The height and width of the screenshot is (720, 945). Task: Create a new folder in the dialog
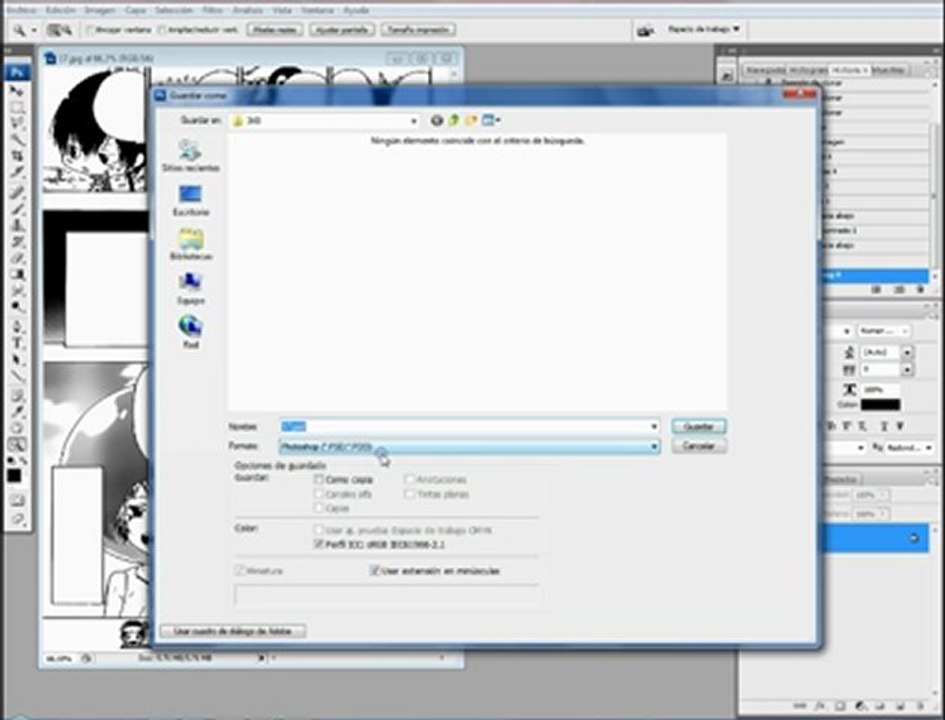click(470, 121)
